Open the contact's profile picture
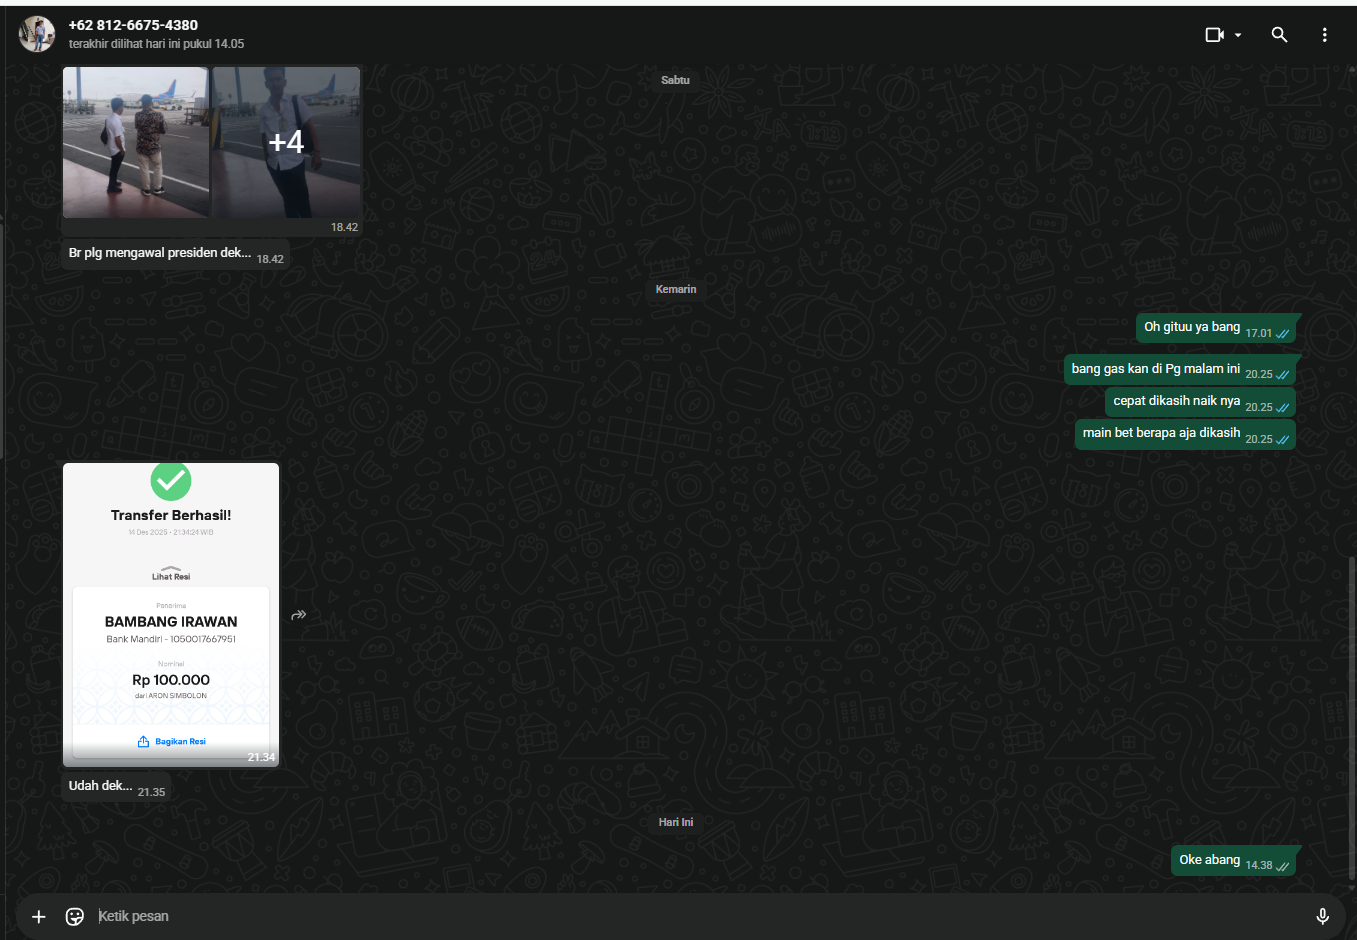Screen dimensions: 1357x940 (x=37, y=34)
